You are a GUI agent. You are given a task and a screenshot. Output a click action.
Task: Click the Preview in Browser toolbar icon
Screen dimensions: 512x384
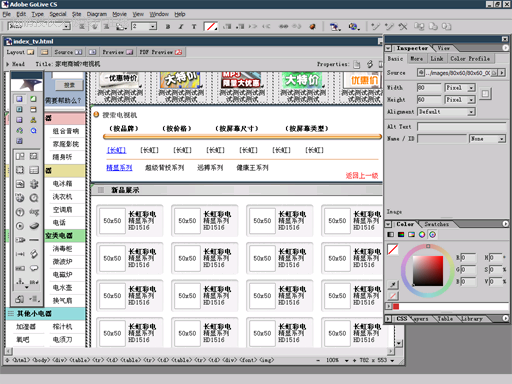(x=353, y=26)
